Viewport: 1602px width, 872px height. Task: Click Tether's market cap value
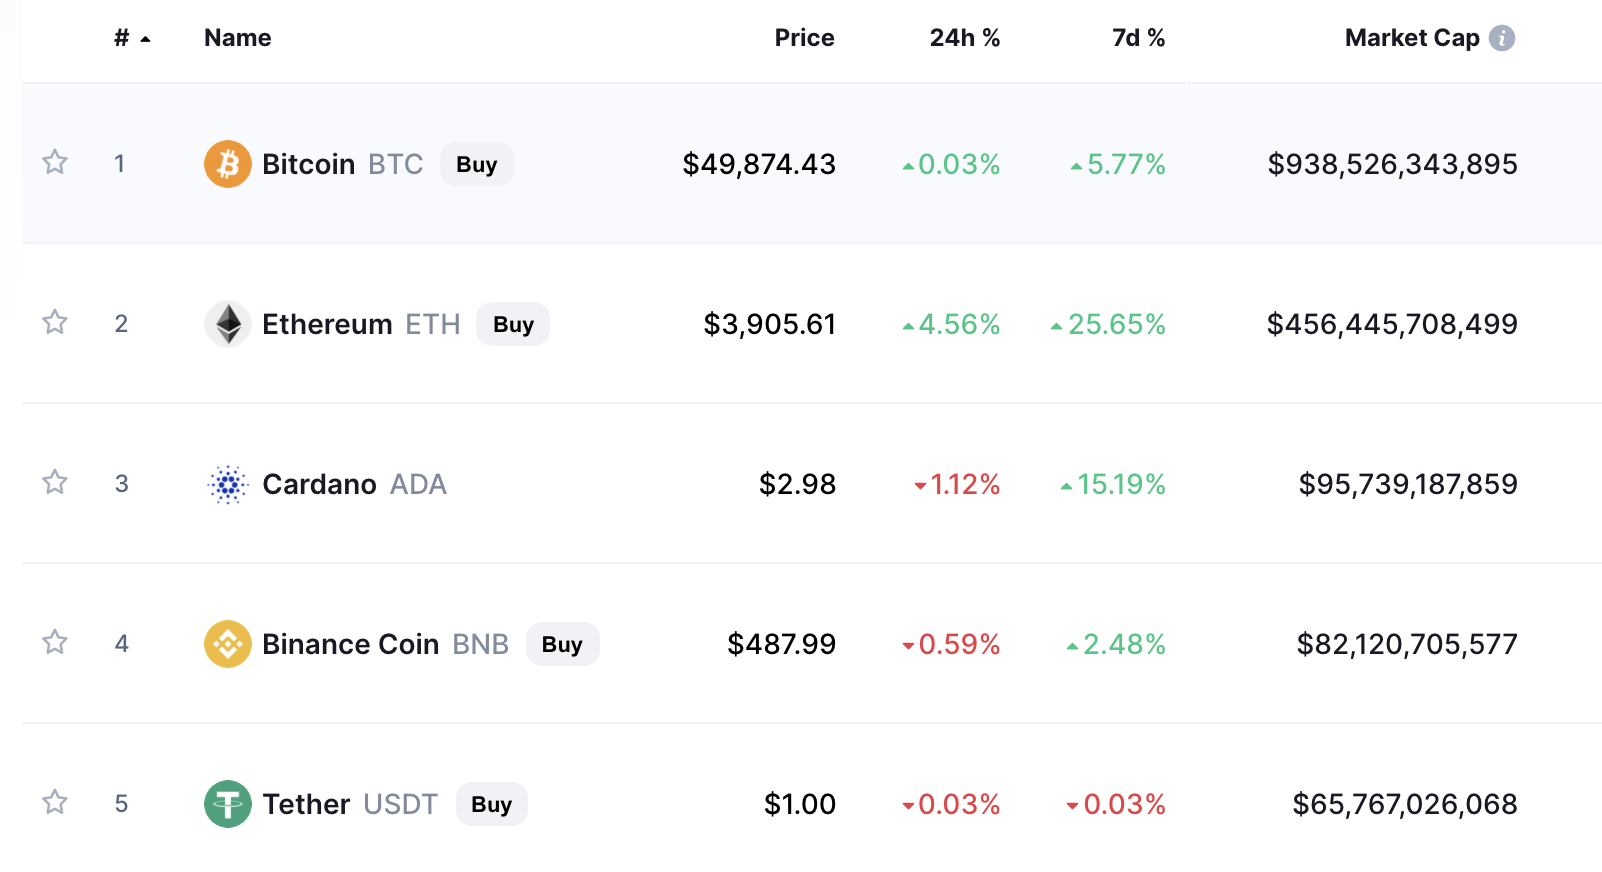coord(1404,804)
